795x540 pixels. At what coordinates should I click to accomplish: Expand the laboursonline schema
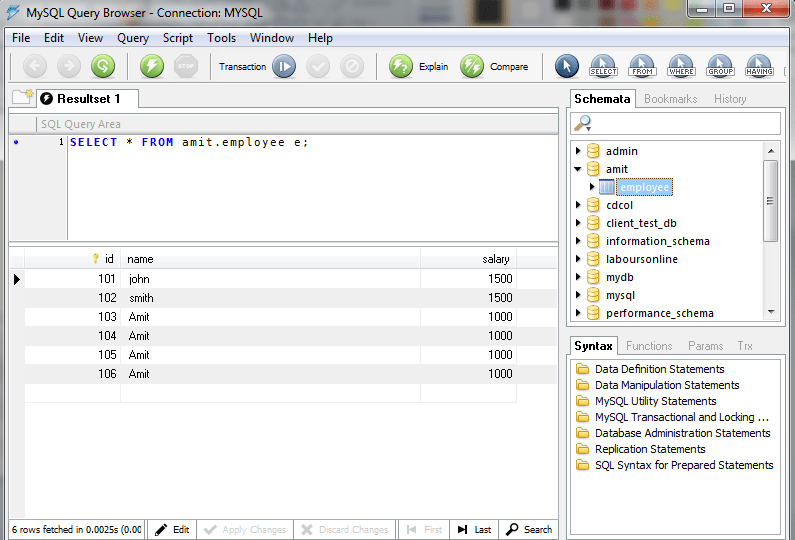(x=578, y=259)
